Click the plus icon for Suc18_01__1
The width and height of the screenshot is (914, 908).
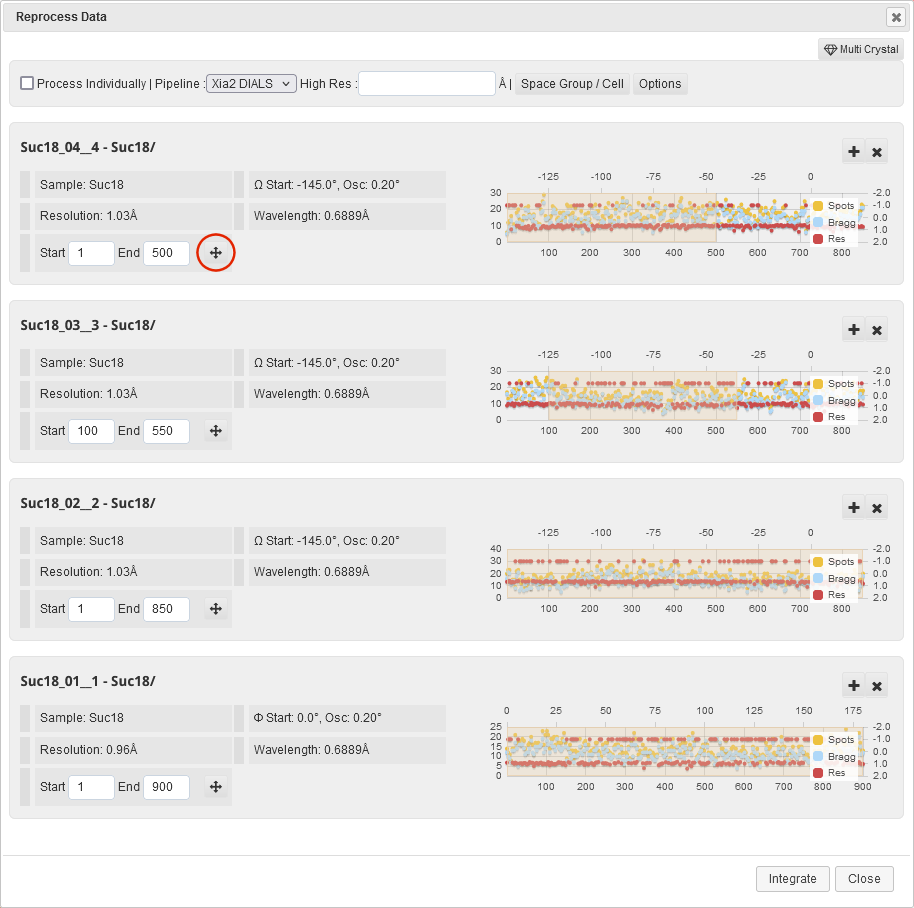(x=853, y=686)
